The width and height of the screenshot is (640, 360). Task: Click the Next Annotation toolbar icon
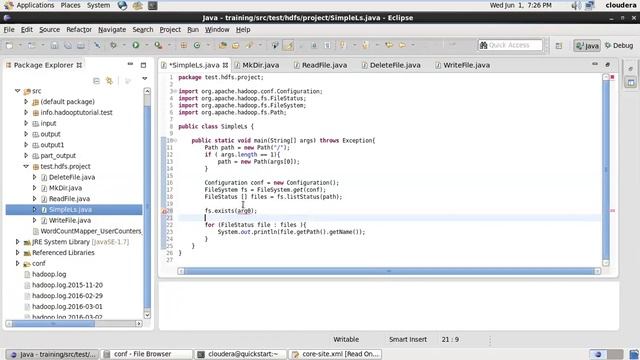click(x=342, y=45)
